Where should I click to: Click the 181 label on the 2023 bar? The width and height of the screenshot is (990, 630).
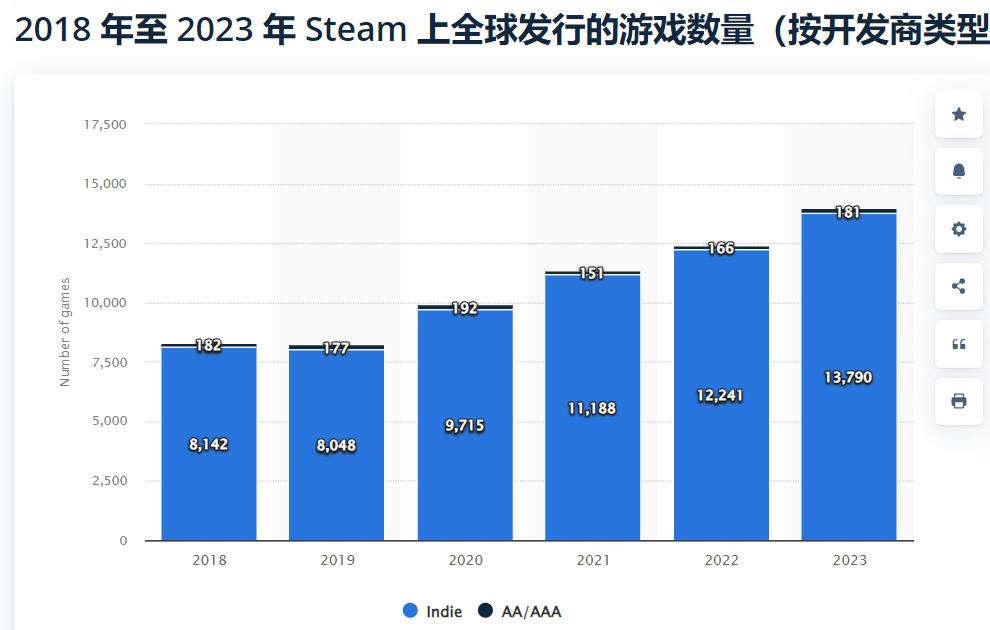click(850, 212)
